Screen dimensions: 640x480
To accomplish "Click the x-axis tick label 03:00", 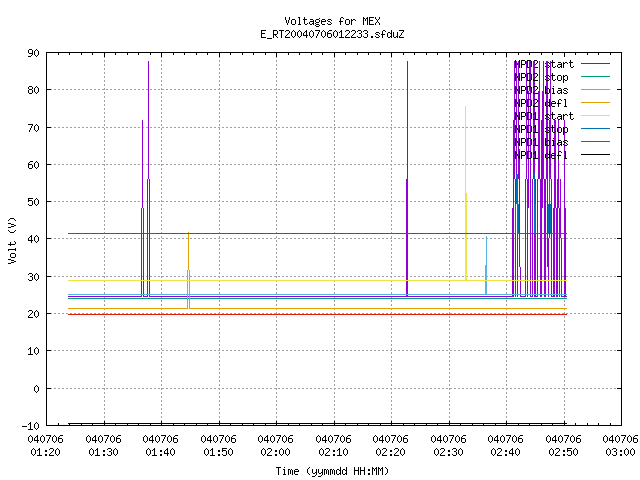I will tap(621, 452).
